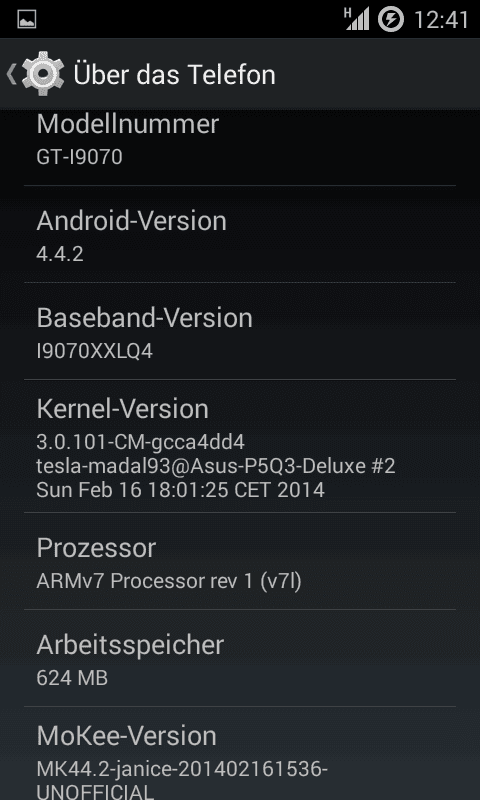Tap the kernel build date line
The height and width of the screenshot is (800, 480).
[x=180, y=489]
